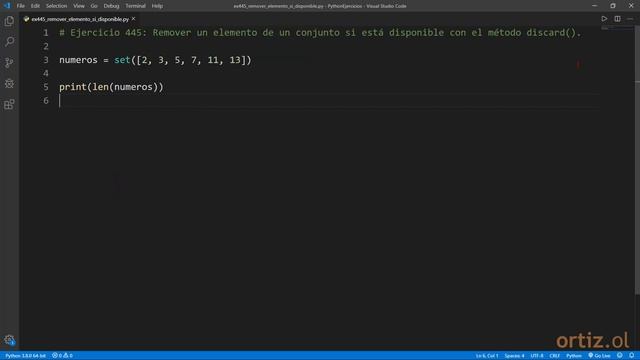Select Python 3.8.0 64-bit interpreter
Image resolution: width=640 pixels, height=360 pixels.
click(25, 356)
